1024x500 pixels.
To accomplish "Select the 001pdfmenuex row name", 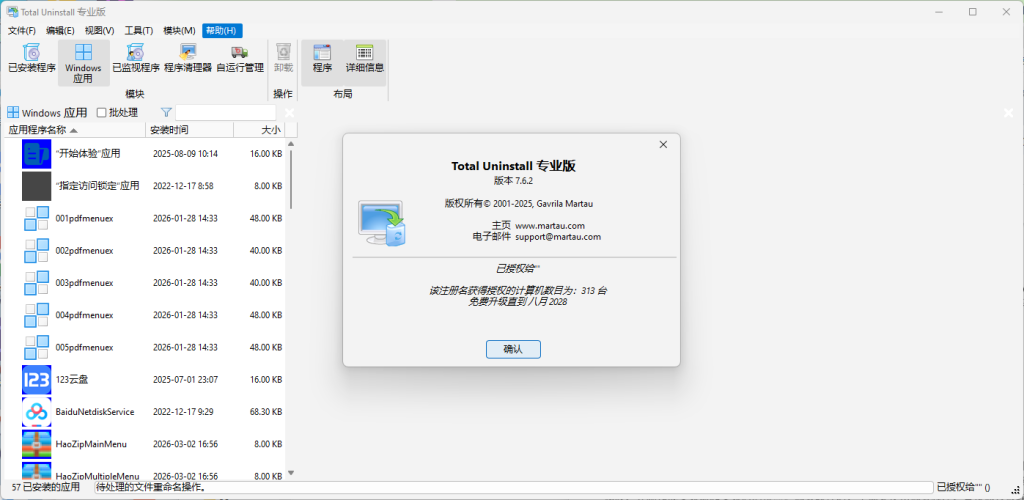I will pos(85,218).
